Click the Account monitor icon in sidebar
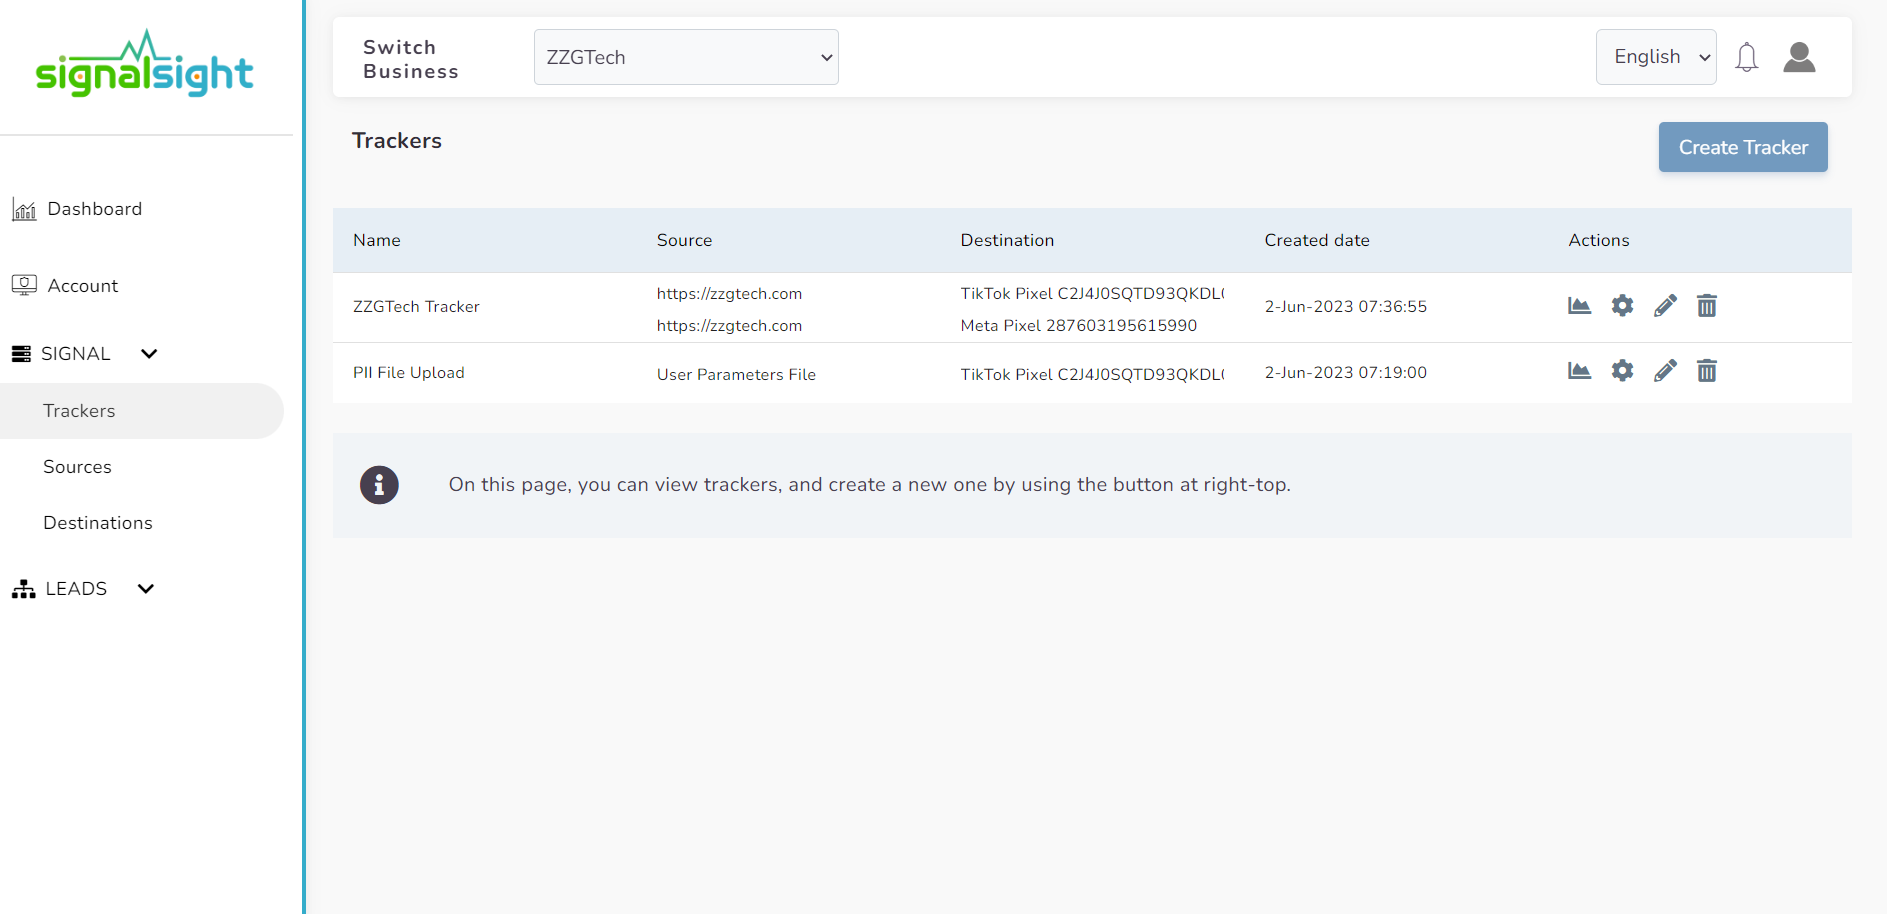1887x914 pixels. click(24, 285)
